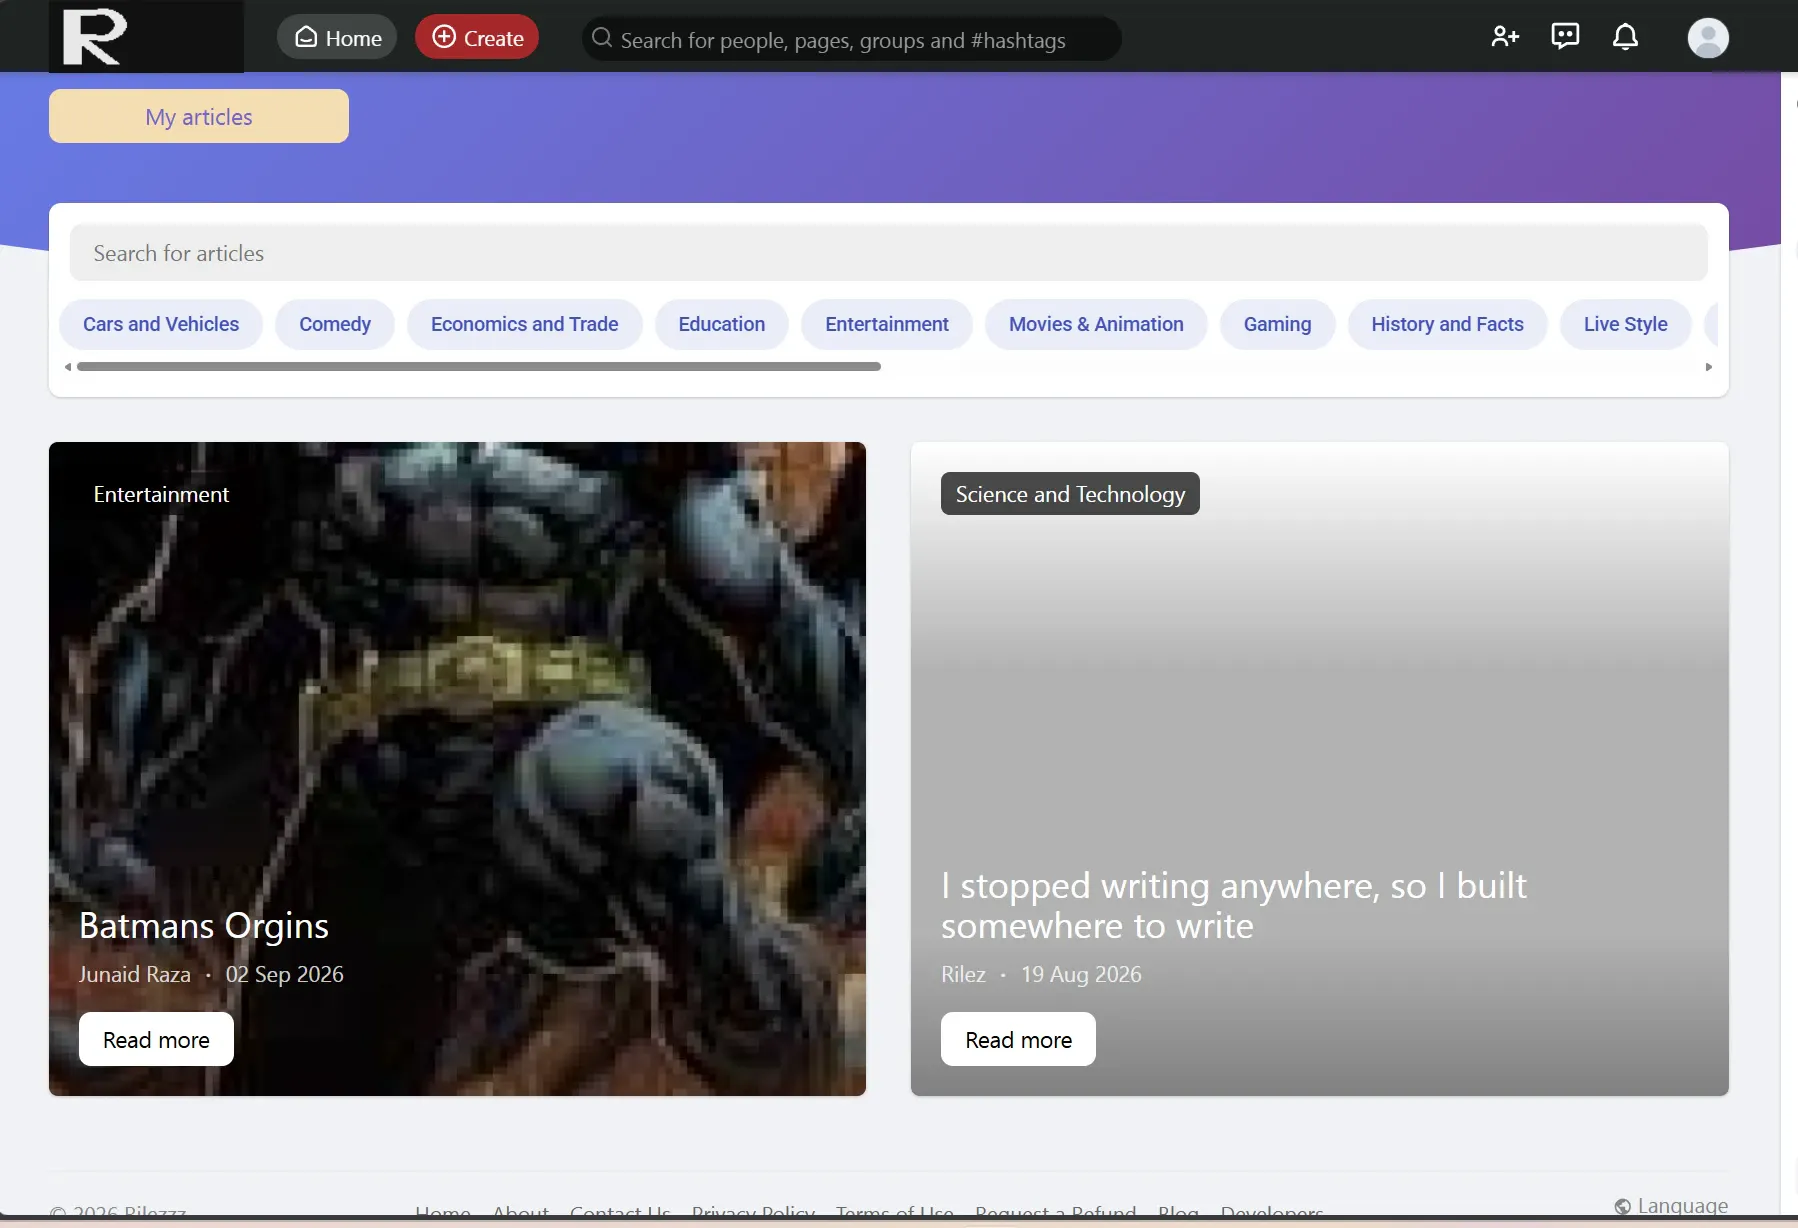The image size is (1798, 1228).
Task: Open the Home page button
Action: pyautogui.click(x=337, y=38)
